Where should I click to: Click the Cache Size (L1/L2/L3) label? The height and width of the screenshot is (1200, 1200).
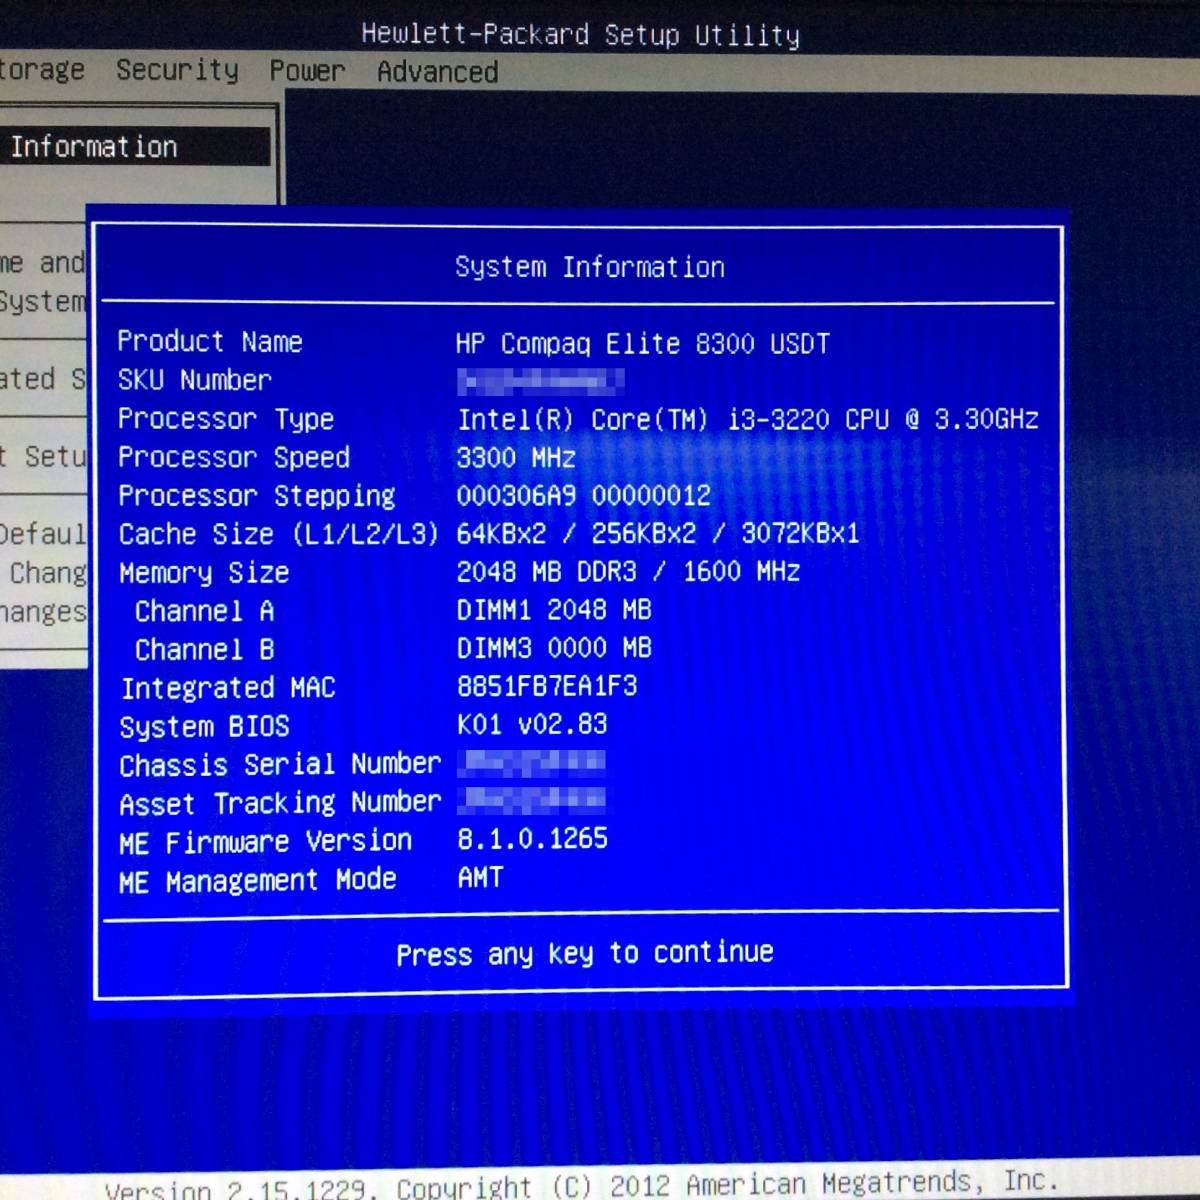click(x=278, y=534)
